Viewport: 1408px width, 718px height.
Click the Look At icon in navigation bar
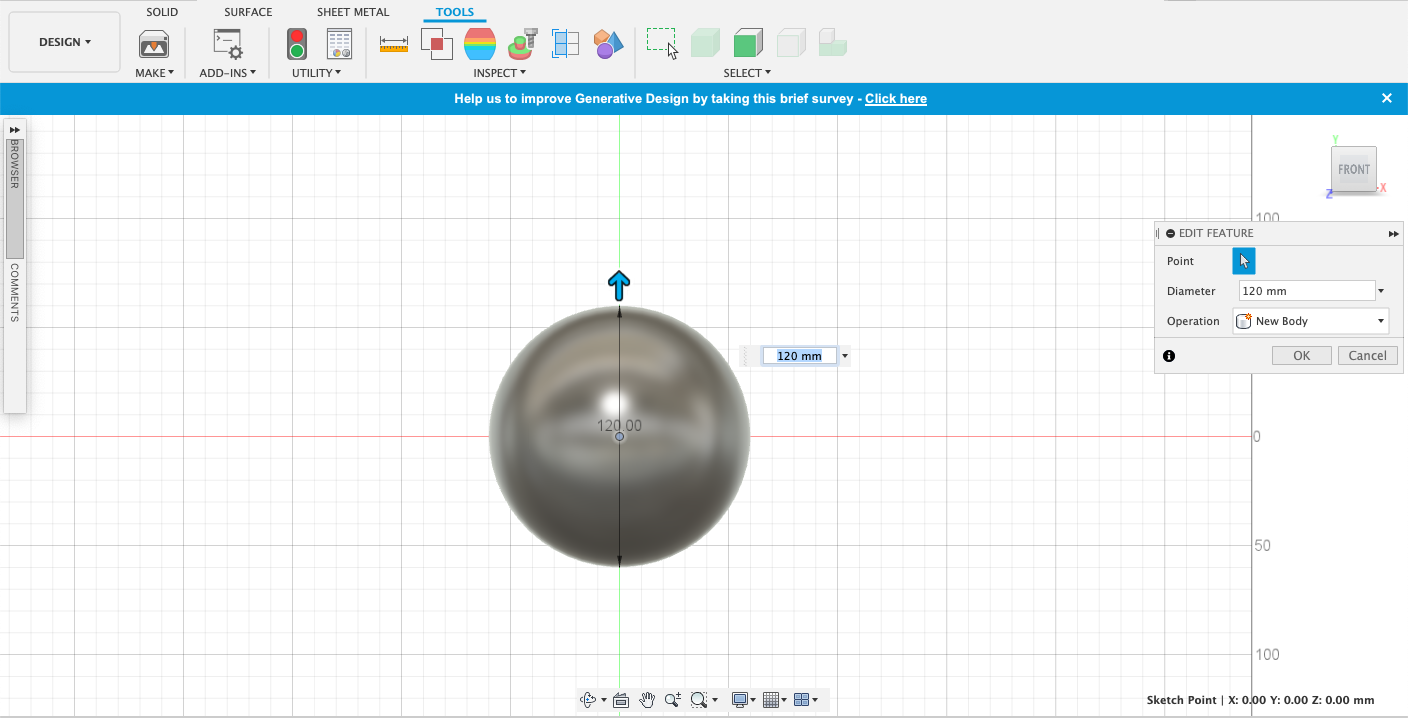[620, 700]
